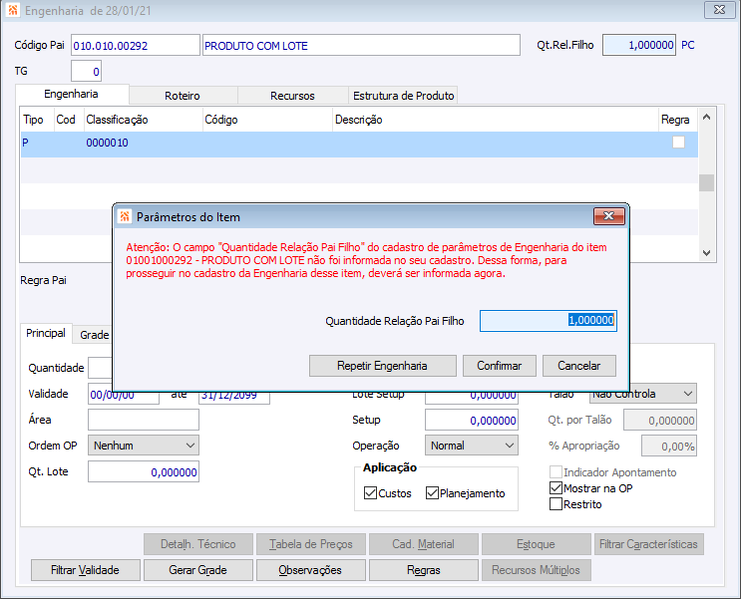Image resolution: width=741 pixels, height=599 pixels.
Task: Click the Detalh. Técnico button
Action: tap(198, 544)
